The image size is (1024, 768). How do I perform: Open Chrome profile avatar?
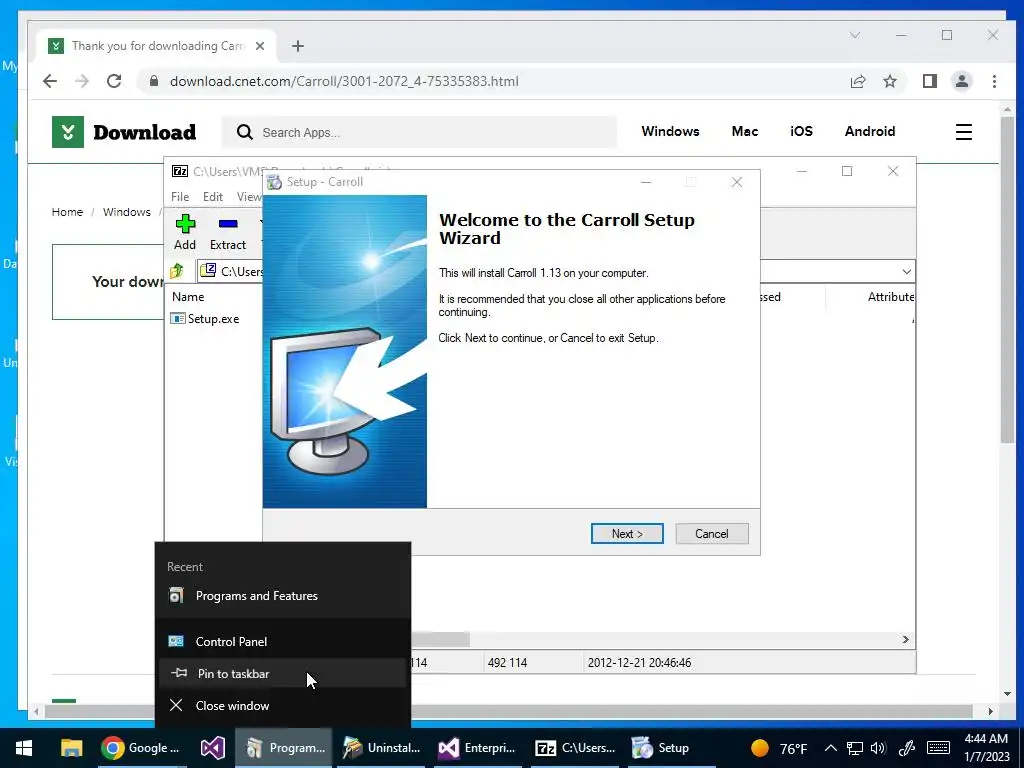click(961, 81)
